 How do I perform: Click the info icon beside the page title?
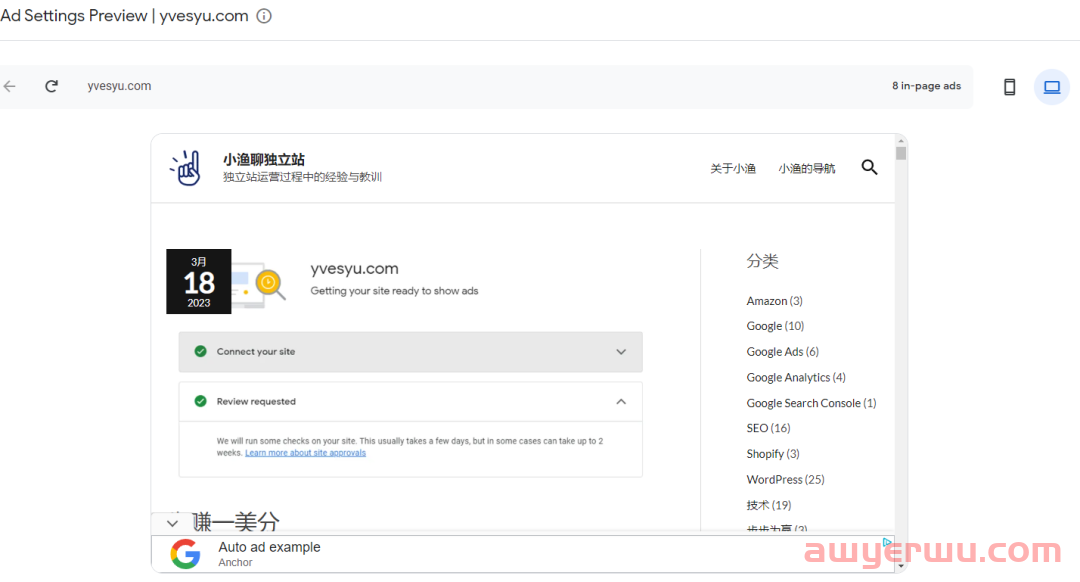(x=264, y=16)
